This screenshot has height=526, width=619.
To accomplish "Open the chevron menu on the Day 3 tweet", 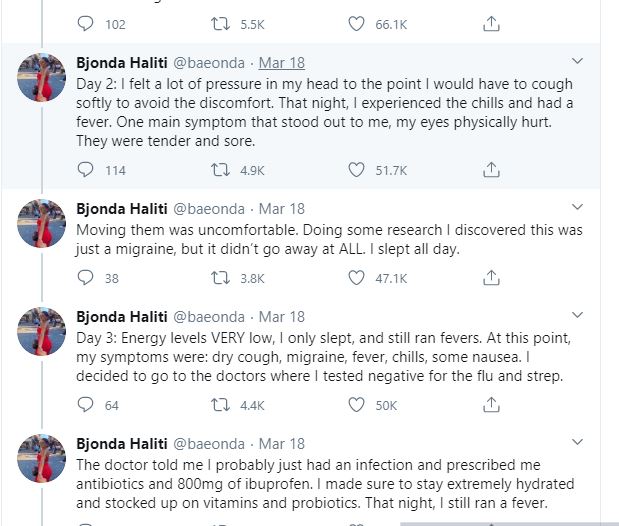I will click(577, 315).
